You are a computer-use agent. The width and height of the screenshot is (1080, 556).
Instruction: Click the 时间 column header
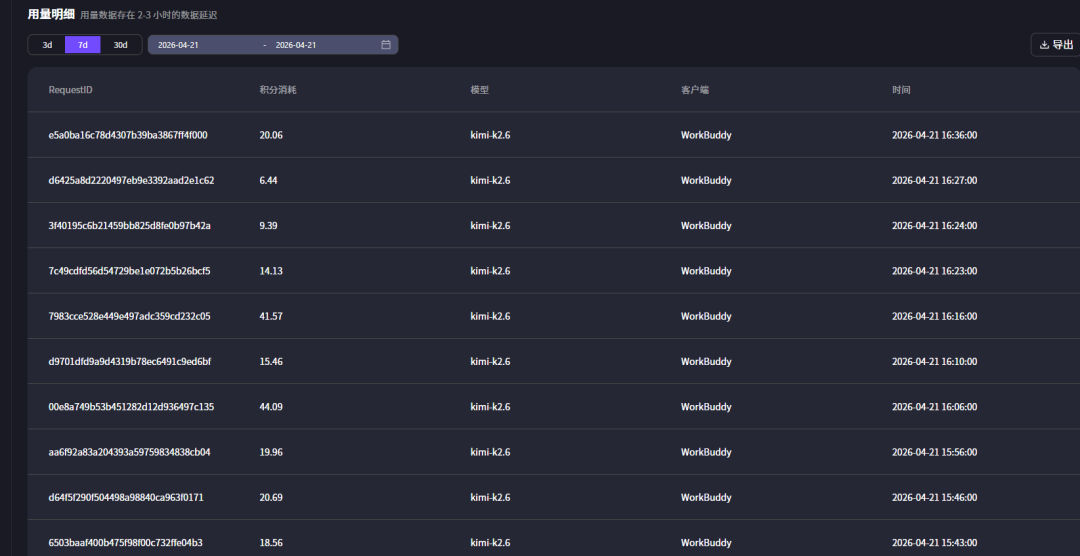[x=901, y=90]
